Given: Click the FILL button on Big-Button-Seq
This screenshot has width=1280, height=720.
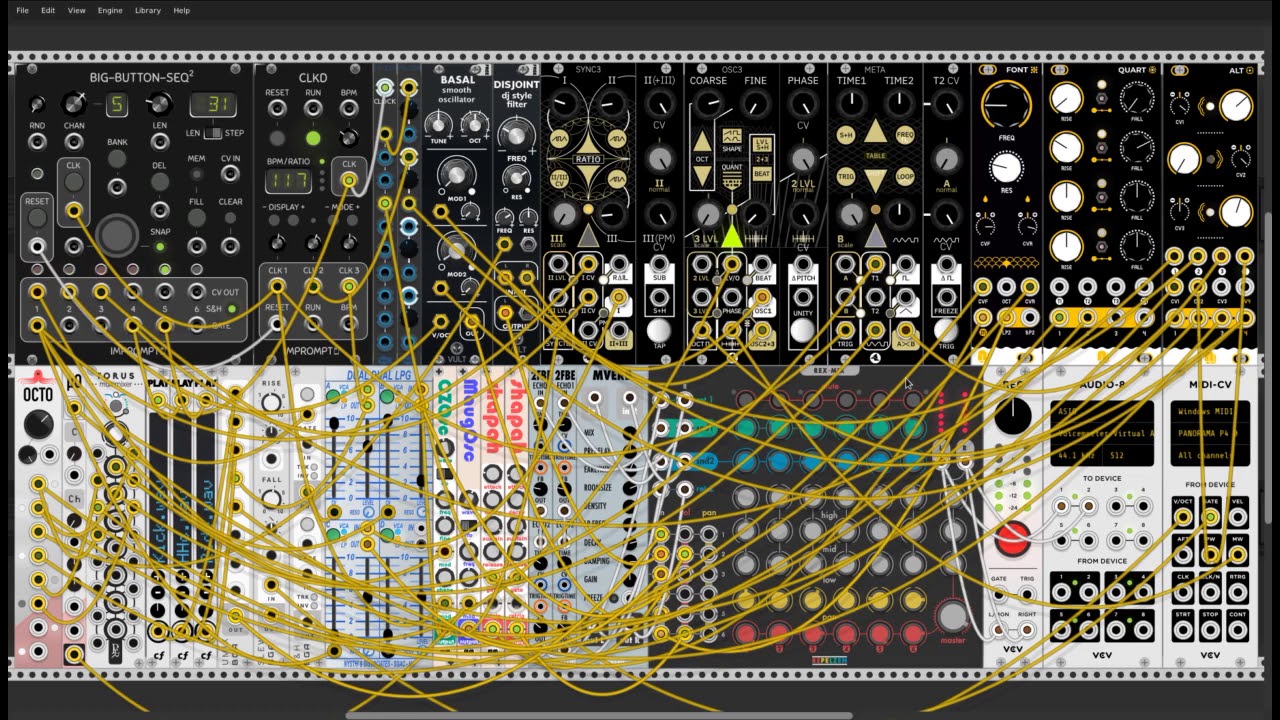Looking at the screenshot, I should click(197, 217).
